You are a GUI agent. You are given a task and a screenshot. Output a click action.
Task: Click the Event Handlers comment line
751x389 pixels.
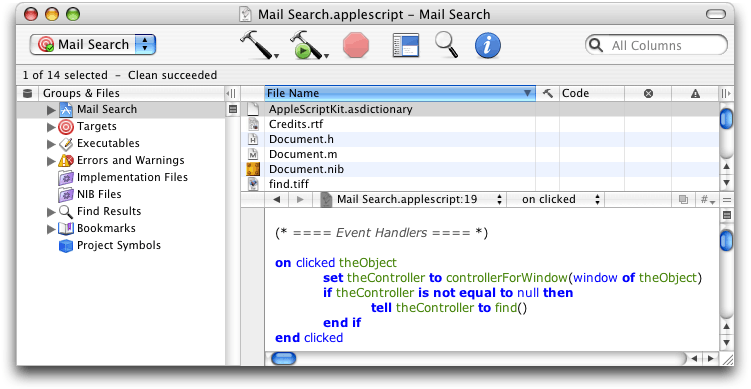point(381,233)
